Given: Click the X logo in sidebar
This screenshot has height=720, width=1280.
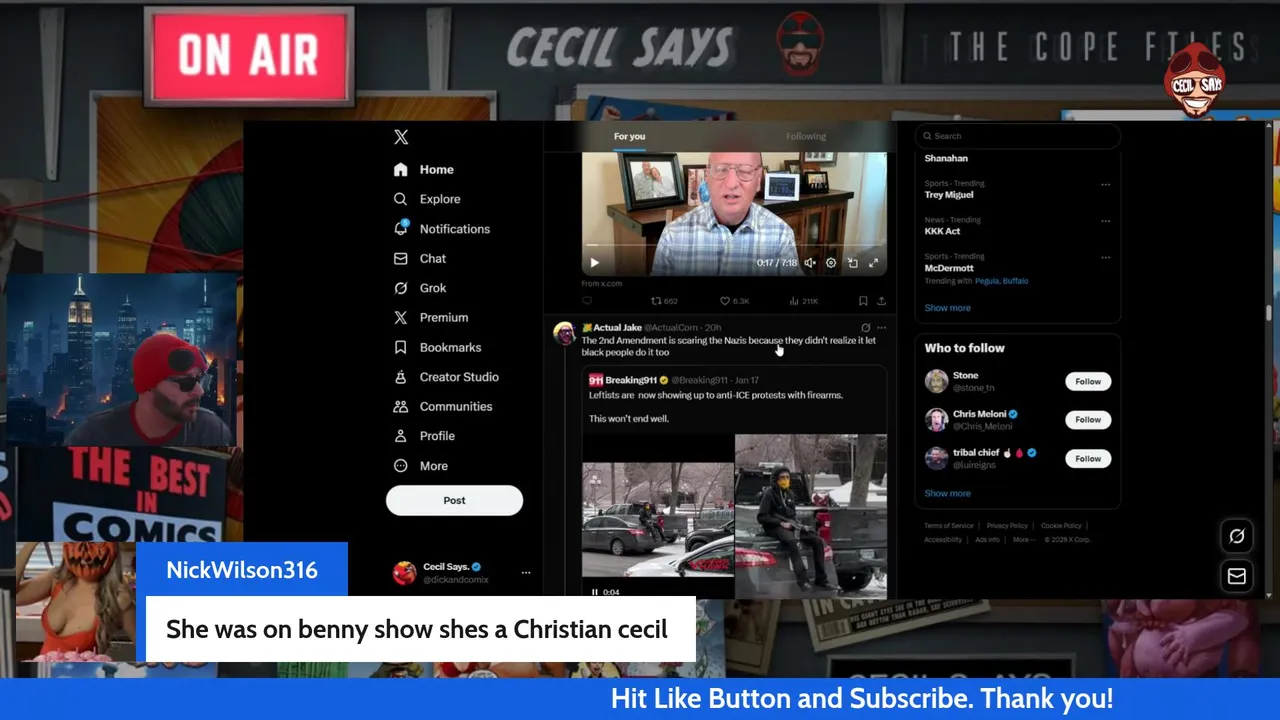Looking at the screenshot, I should point(401,138).
